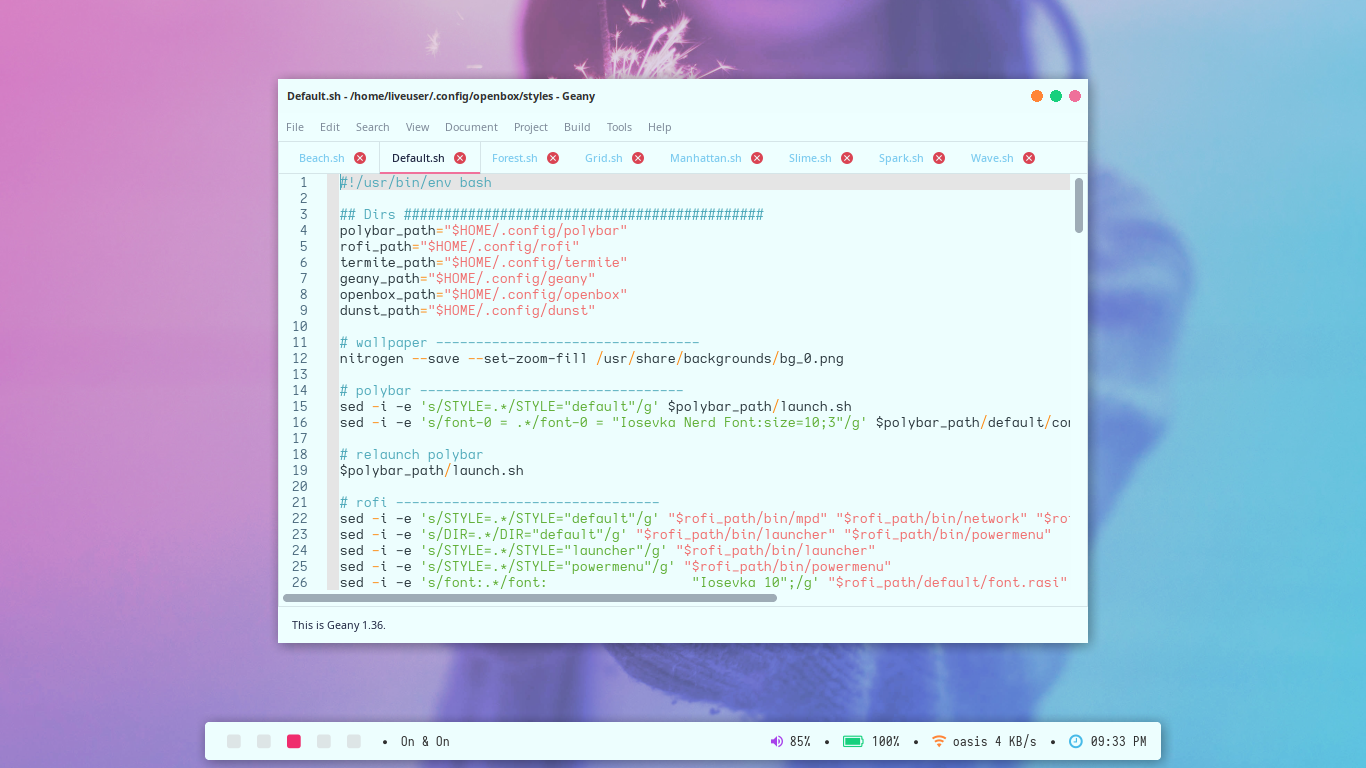The width and height of the screenshot is (1366, 768).
Task: Switch to the Wave.sh tab
Action: point(992,158)
